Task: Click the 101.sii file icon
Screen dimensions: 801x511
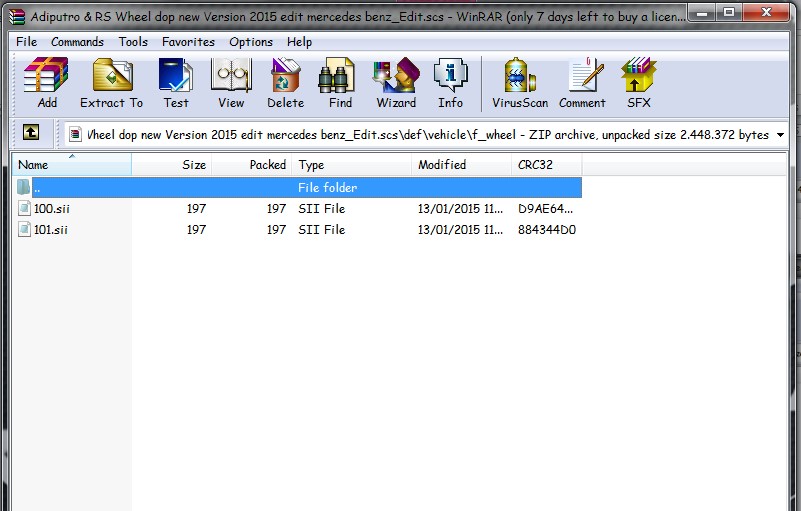Action: pos(24,229)
